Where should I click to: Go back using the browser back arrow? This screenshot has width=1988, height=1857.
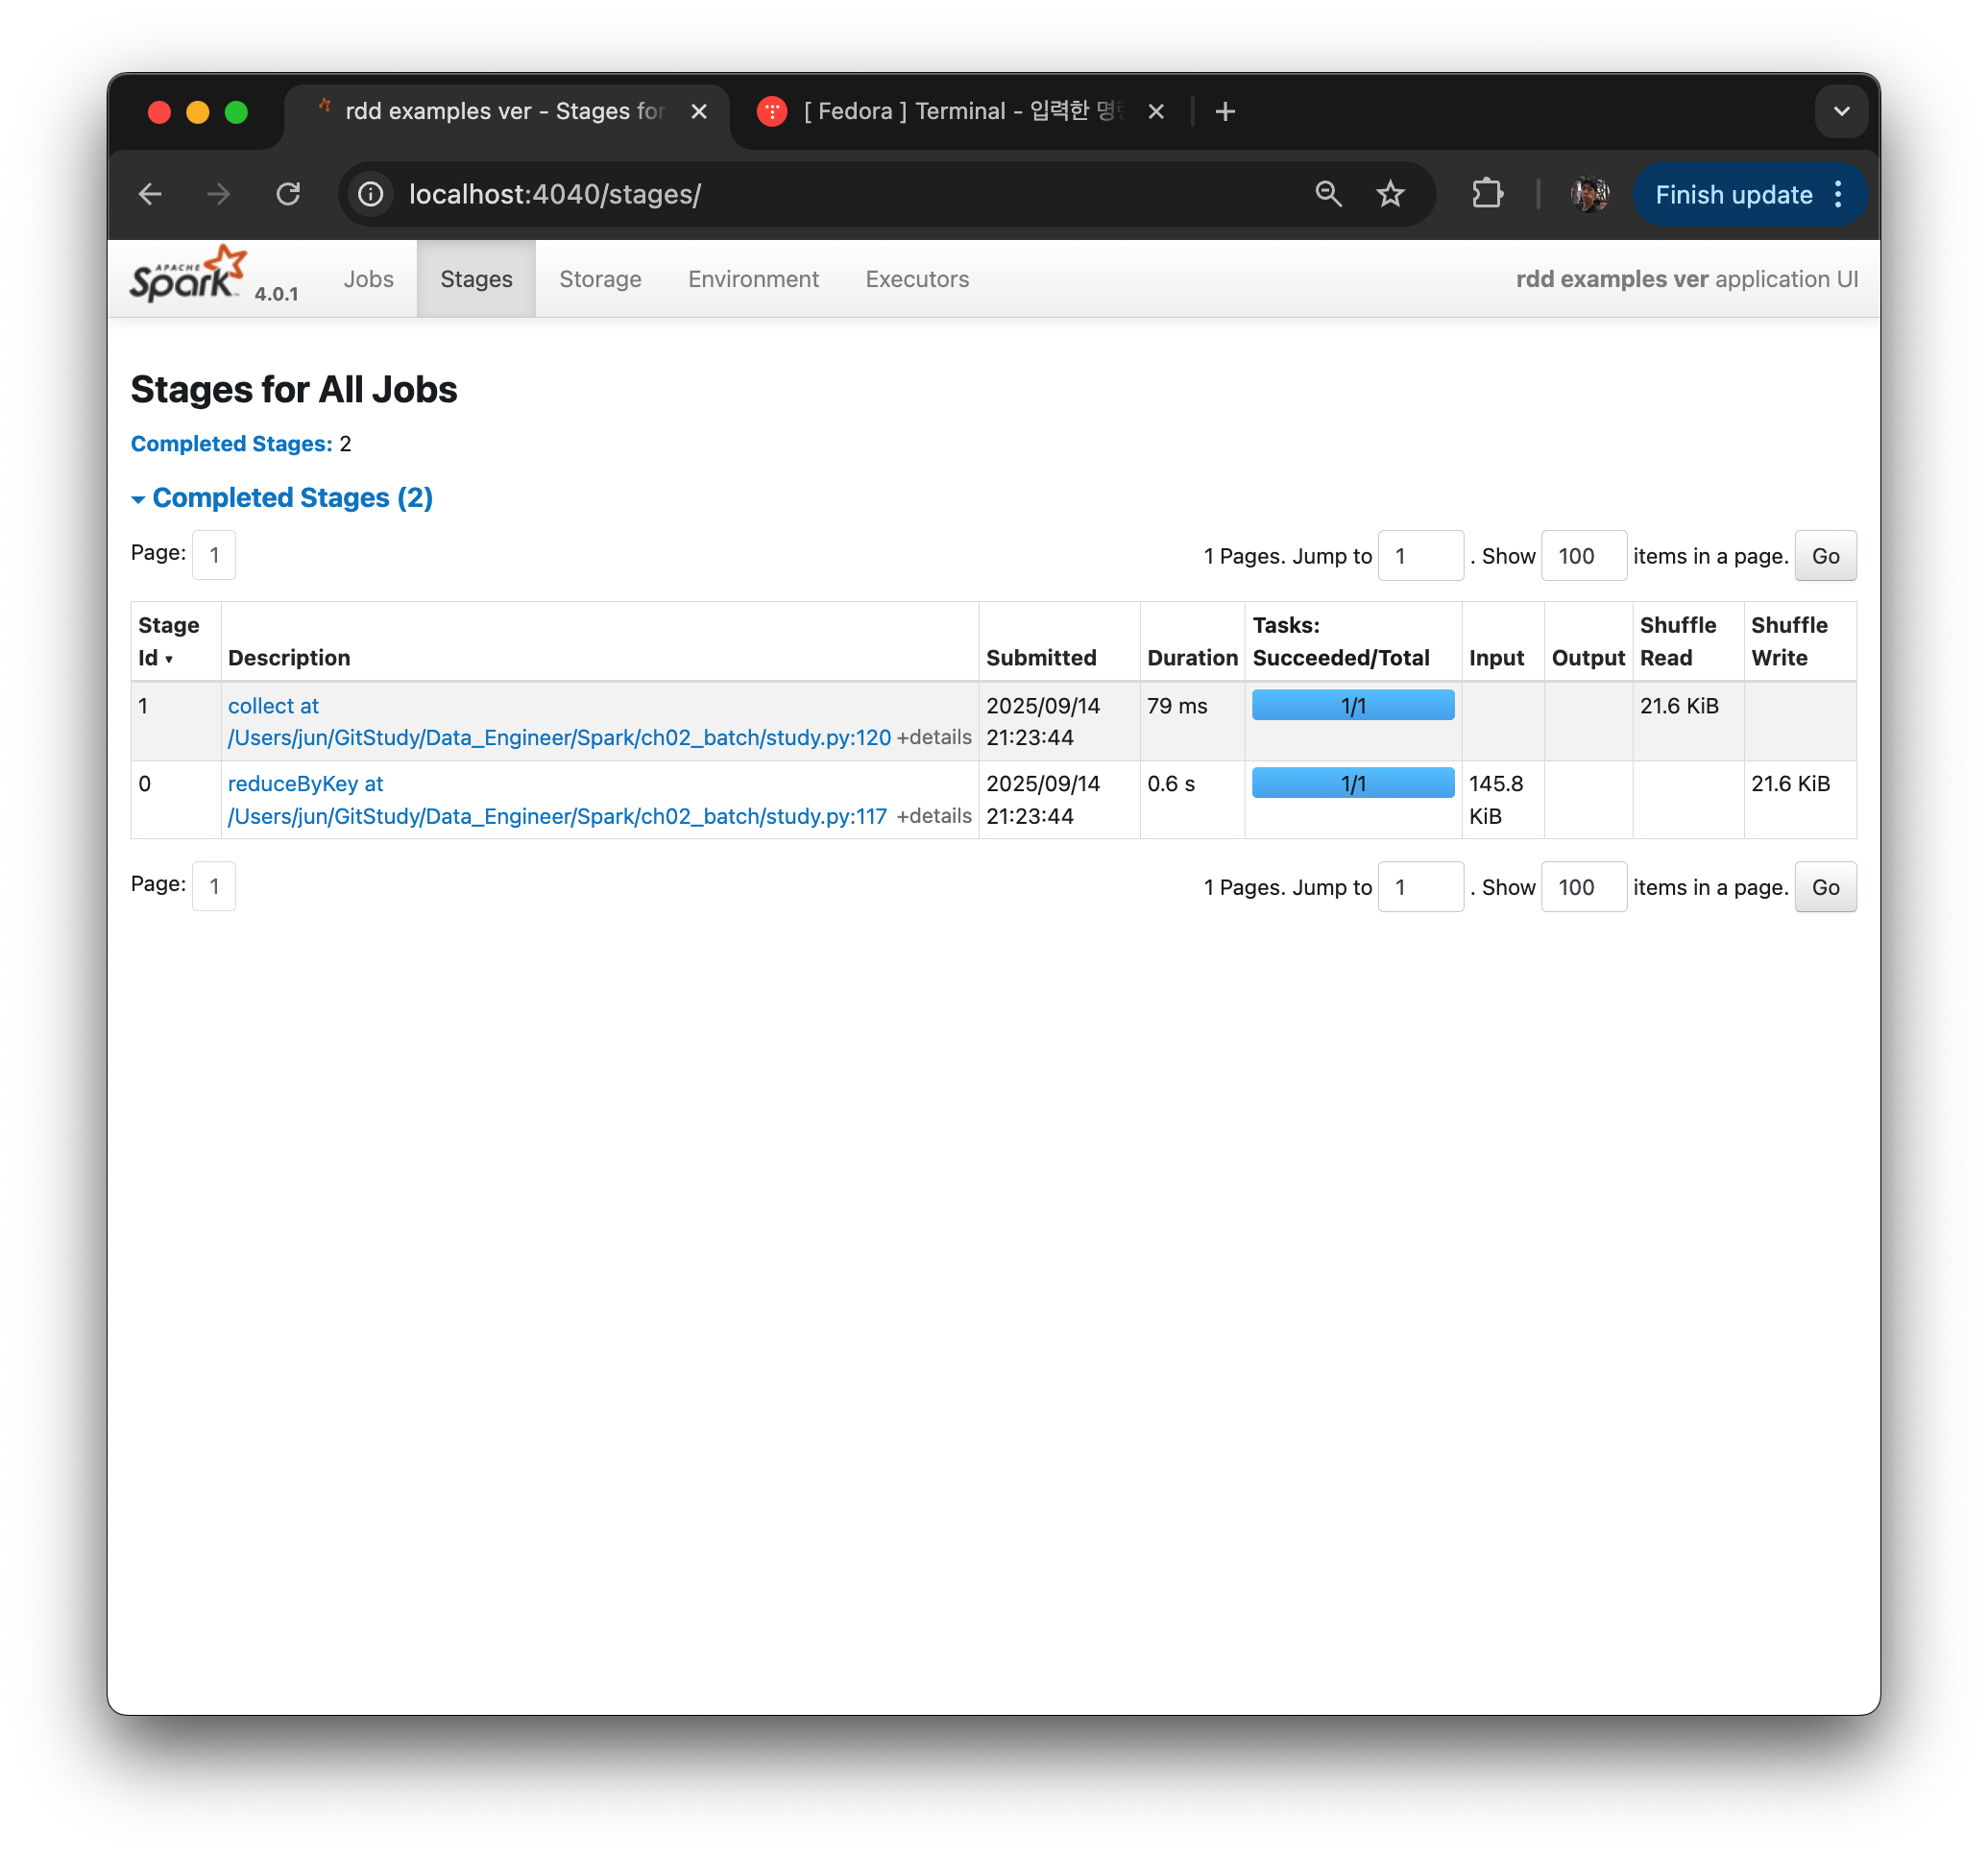pos(150,194)
